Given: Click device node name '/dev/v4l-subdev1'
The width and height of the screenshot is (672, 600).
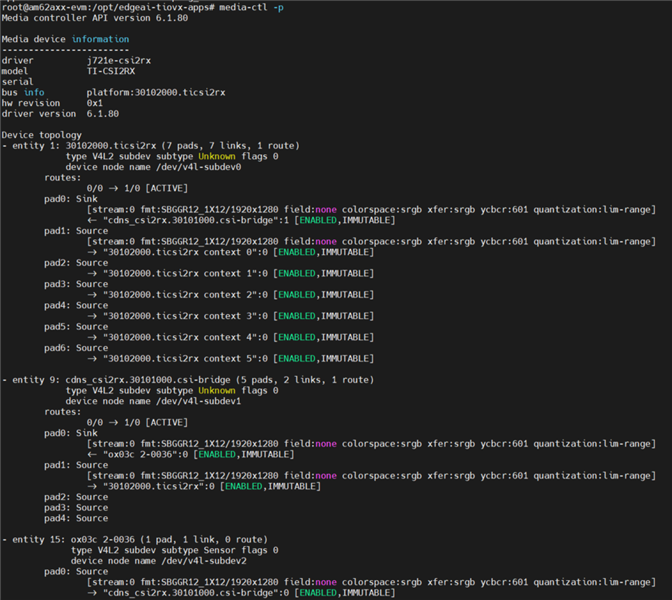Looking at the screenshot, I should point(199,401).
